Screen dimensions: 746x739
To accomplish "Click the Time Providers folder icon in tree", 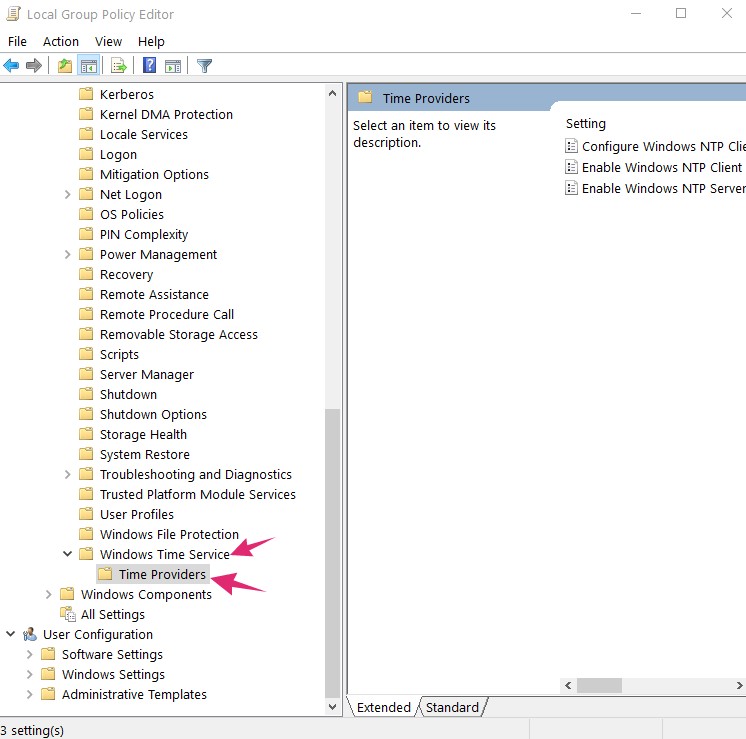I will [105, 574].
